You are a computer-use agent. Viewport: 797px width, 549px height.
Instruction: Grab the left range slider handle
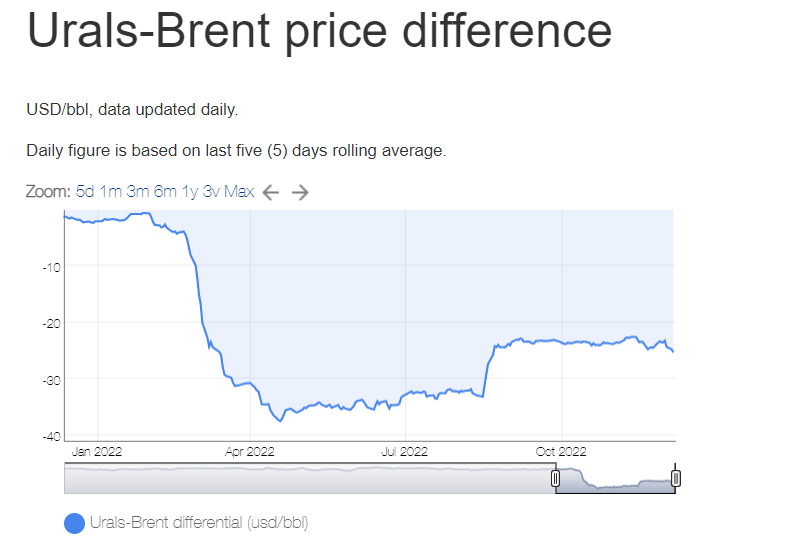pyautogui.click(x=556, y=480)
